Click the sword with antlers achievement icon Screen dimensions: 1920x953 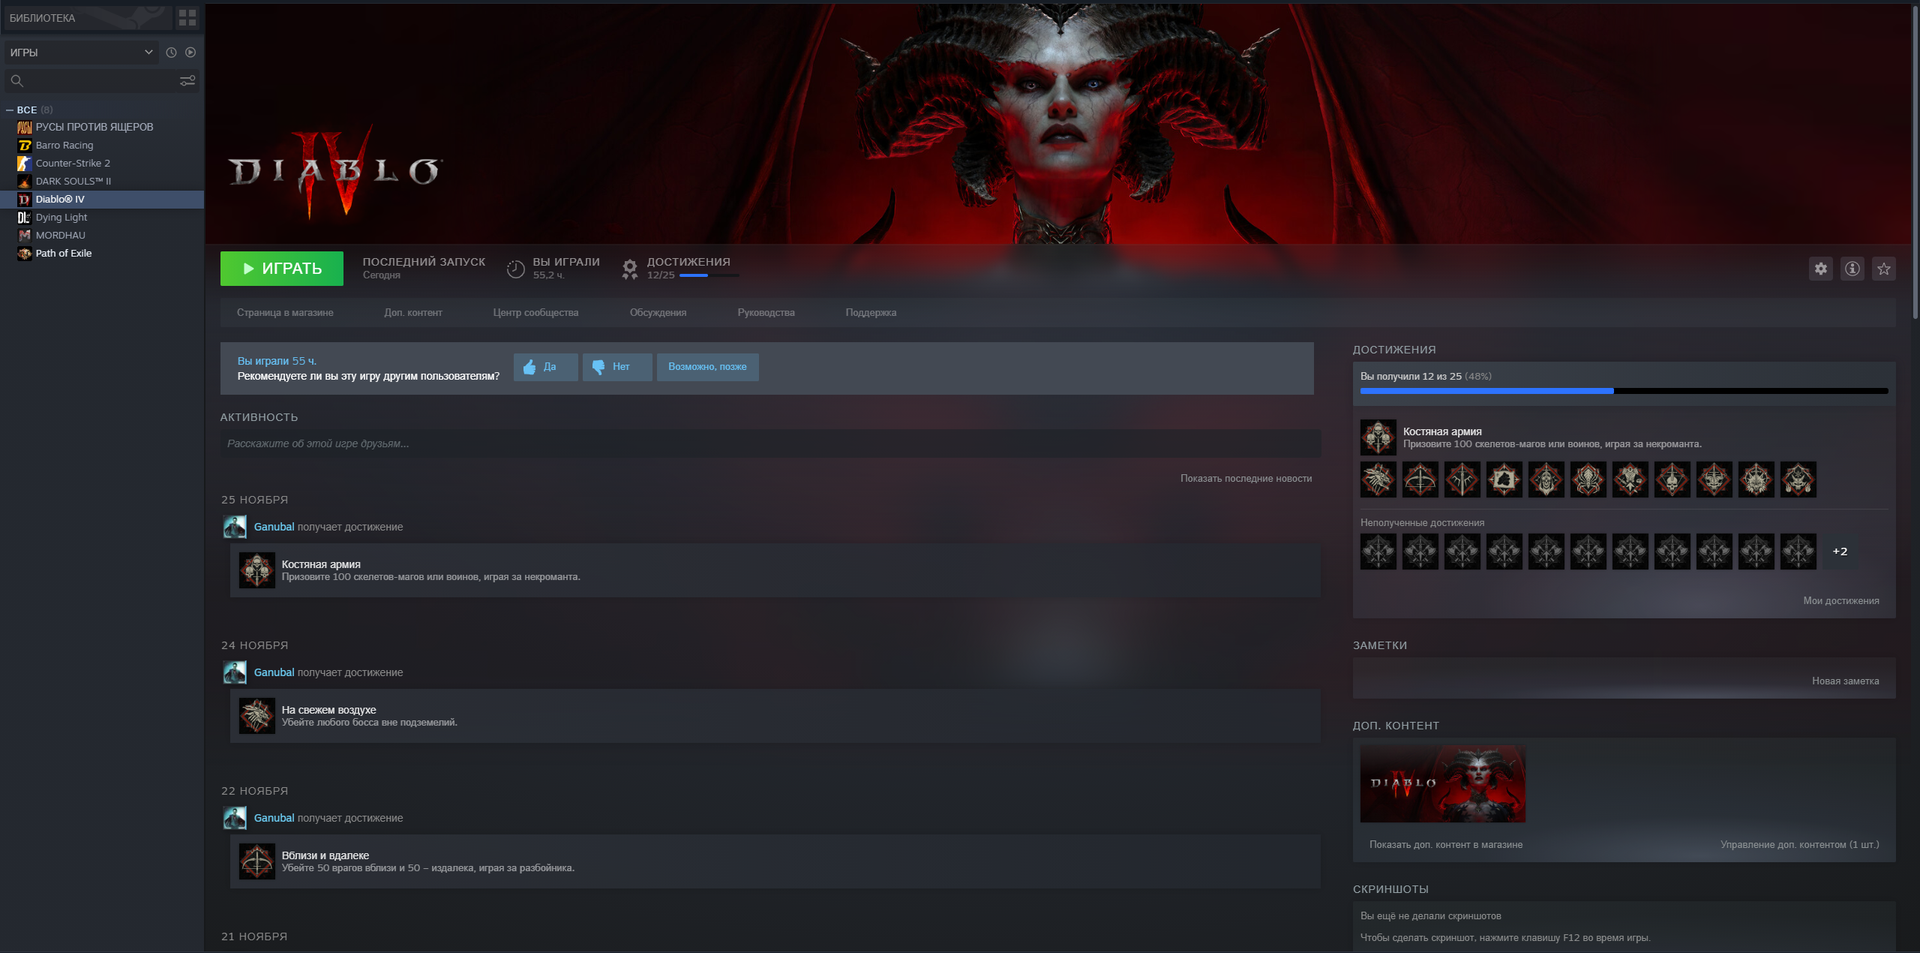click(1462, 480)
